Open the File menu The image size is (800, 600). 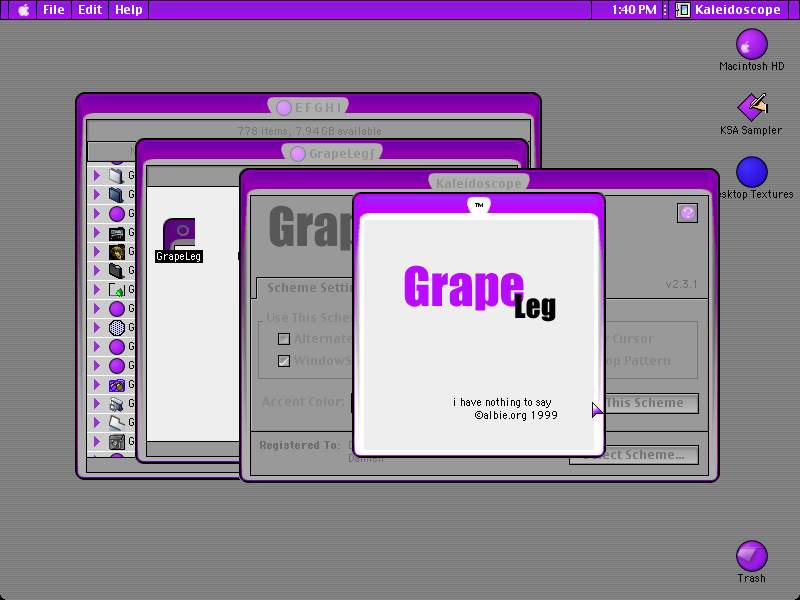pos(54,10)
